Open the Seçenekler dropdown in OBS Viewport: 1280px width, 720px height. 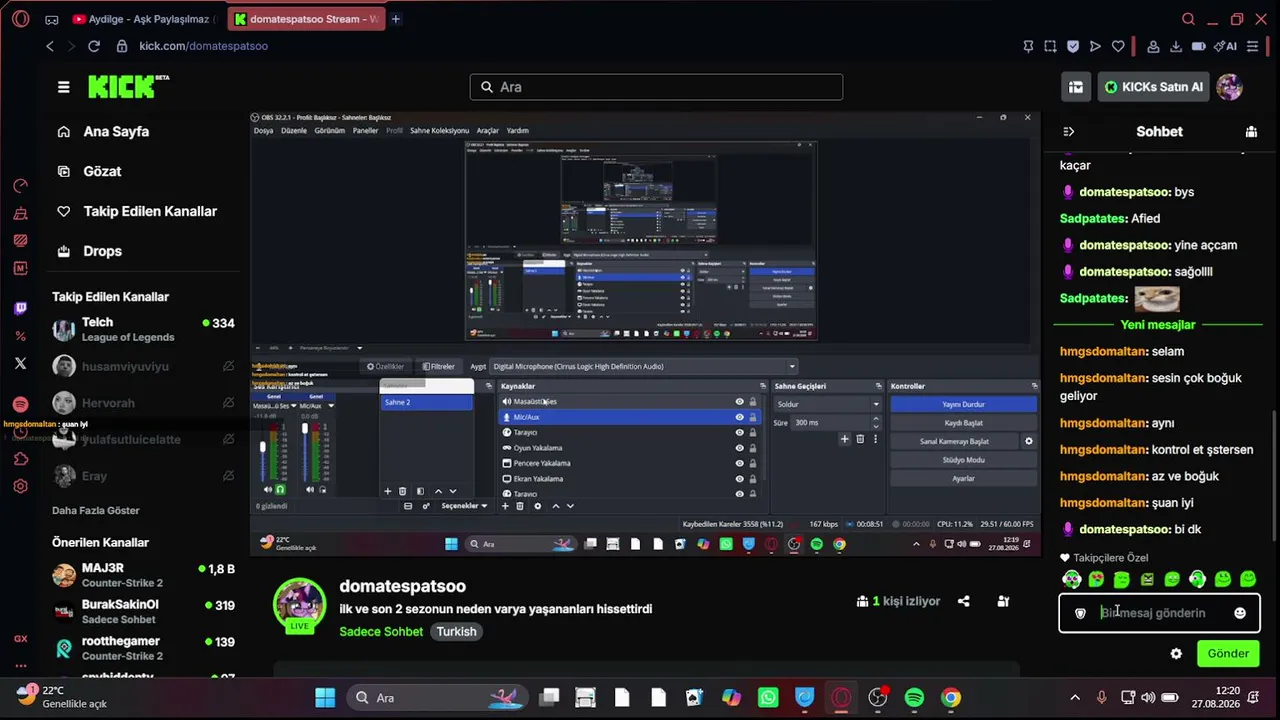coord(464,506)
